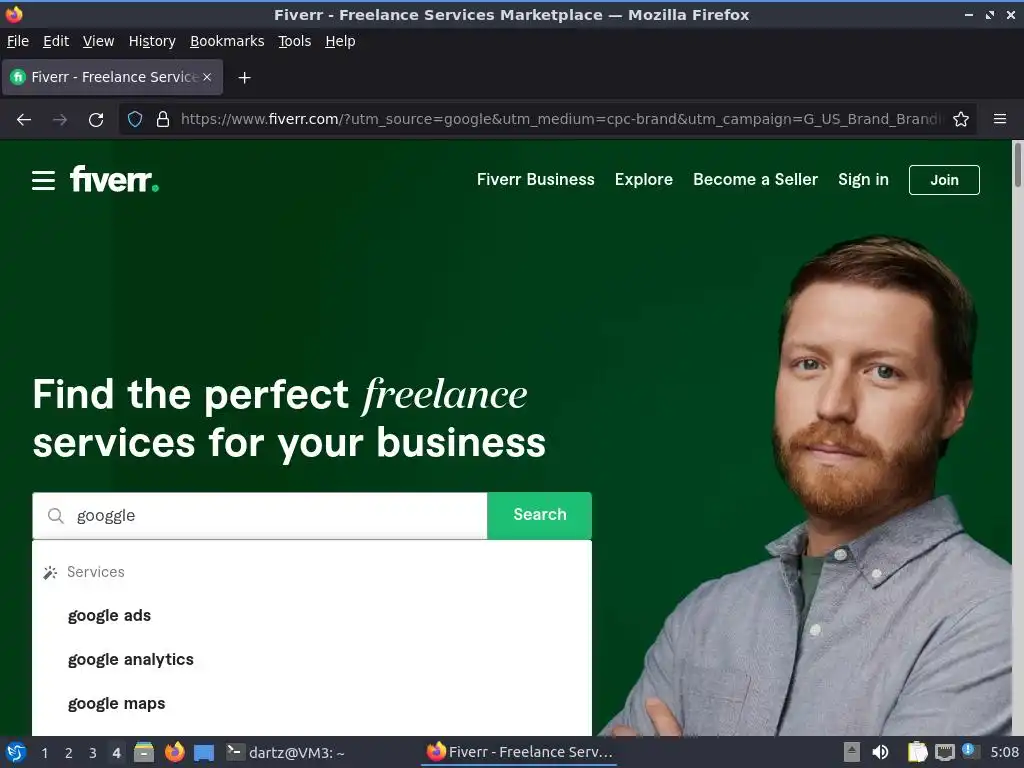Open the File menu
Viewport: 1024px width, 768px height.
pyautogui.click(x=18, y=41)
